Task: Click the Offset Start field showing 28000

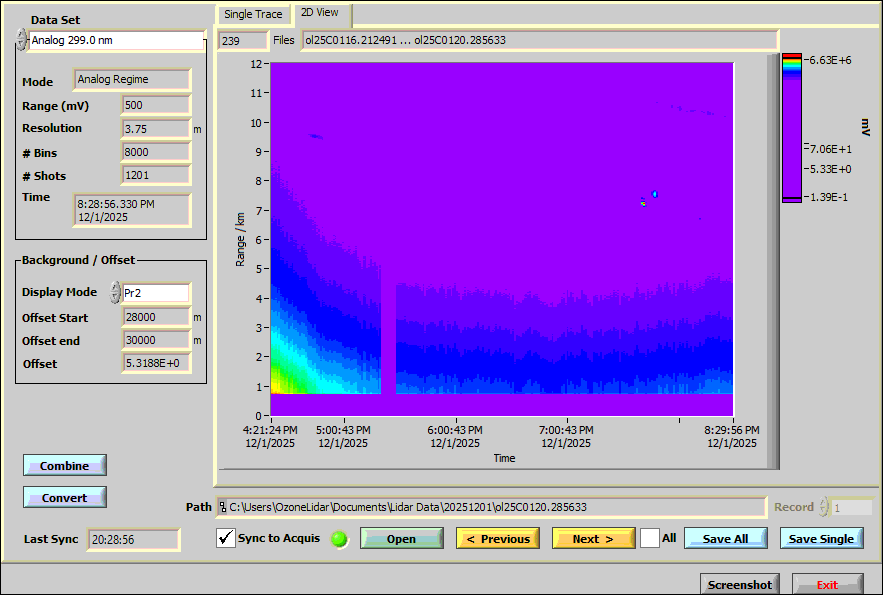Action: (x=155, y=318)
